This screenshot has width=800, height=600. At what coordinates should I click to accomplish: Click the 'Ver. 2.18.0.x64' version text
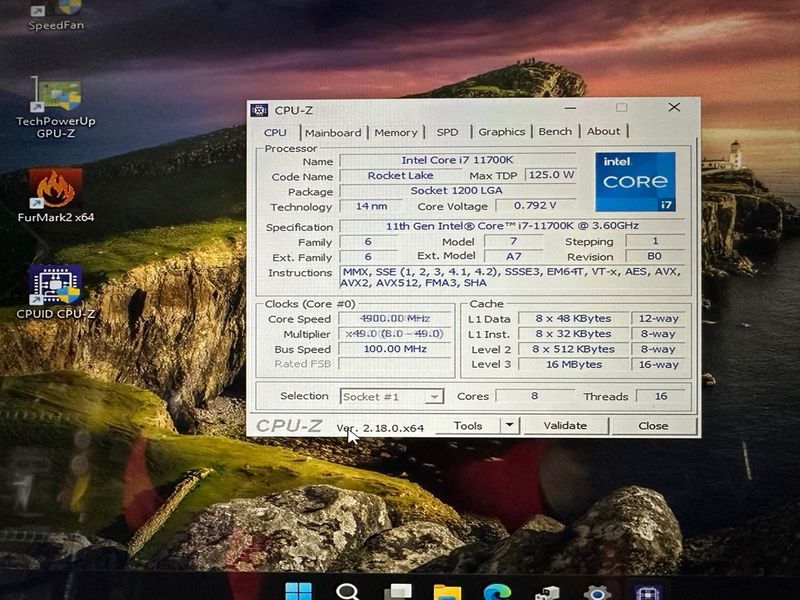[x=380, y=428]
